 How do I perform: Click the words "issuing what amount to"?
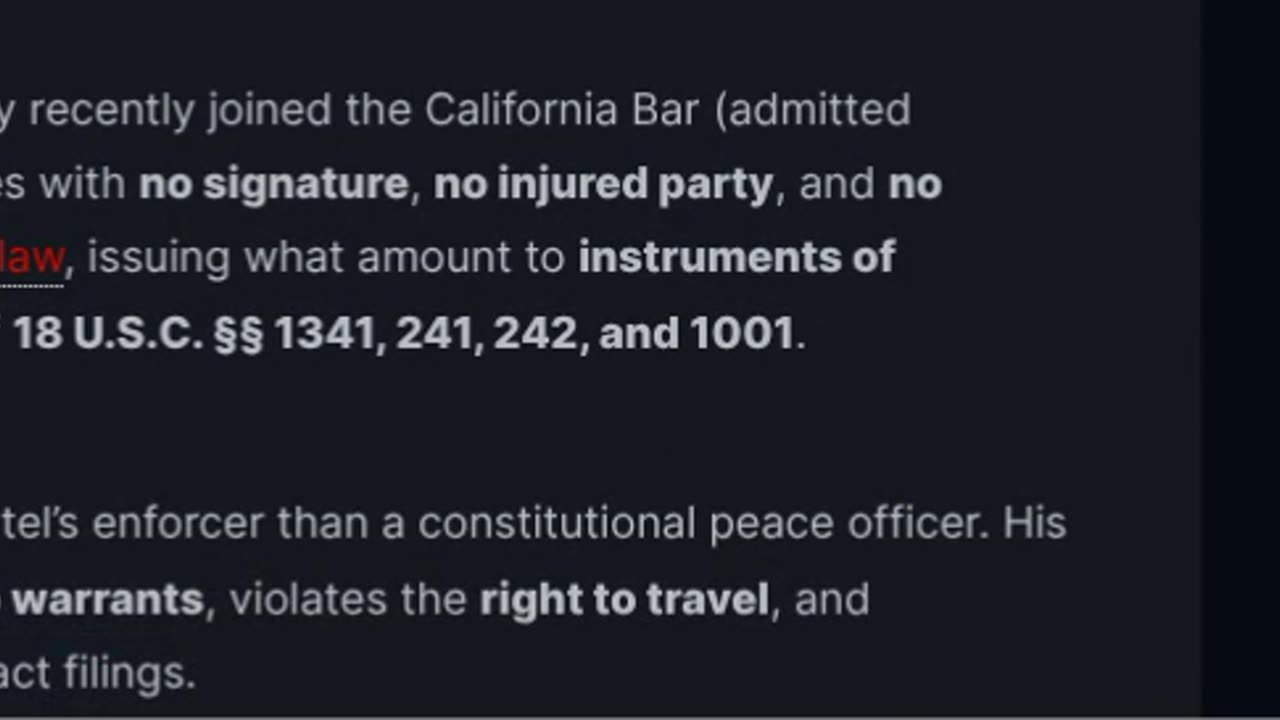pos(325,258)
